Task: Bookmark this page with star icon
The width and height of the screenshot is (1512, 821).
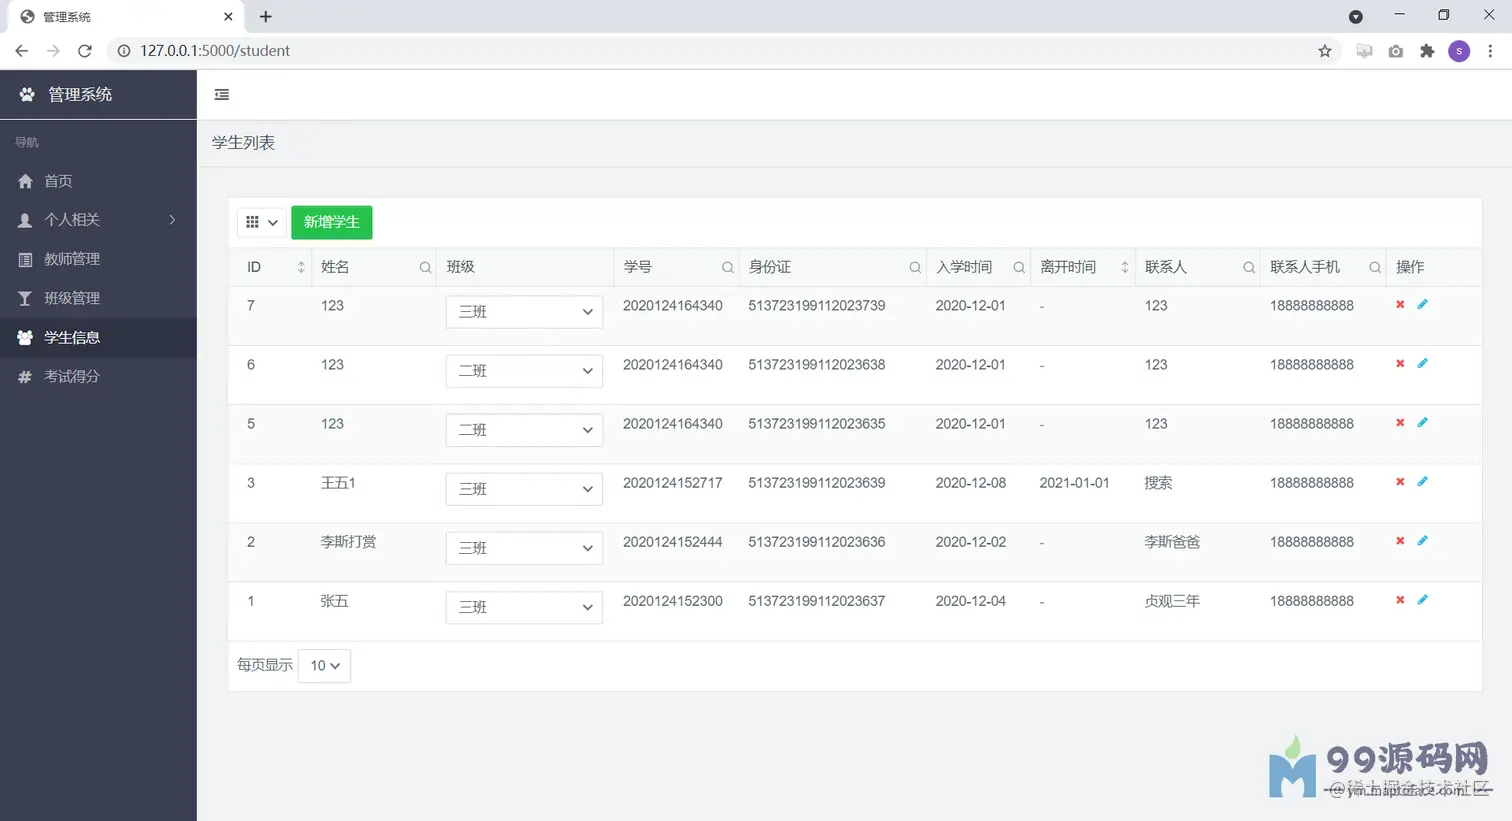Action: tap(1325, 51)
